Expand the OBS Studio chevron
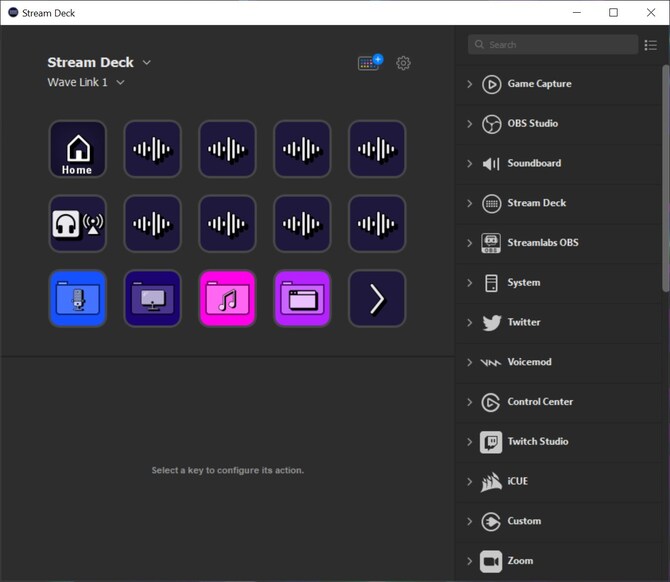The image size is (670, 582). pos(470,124)
